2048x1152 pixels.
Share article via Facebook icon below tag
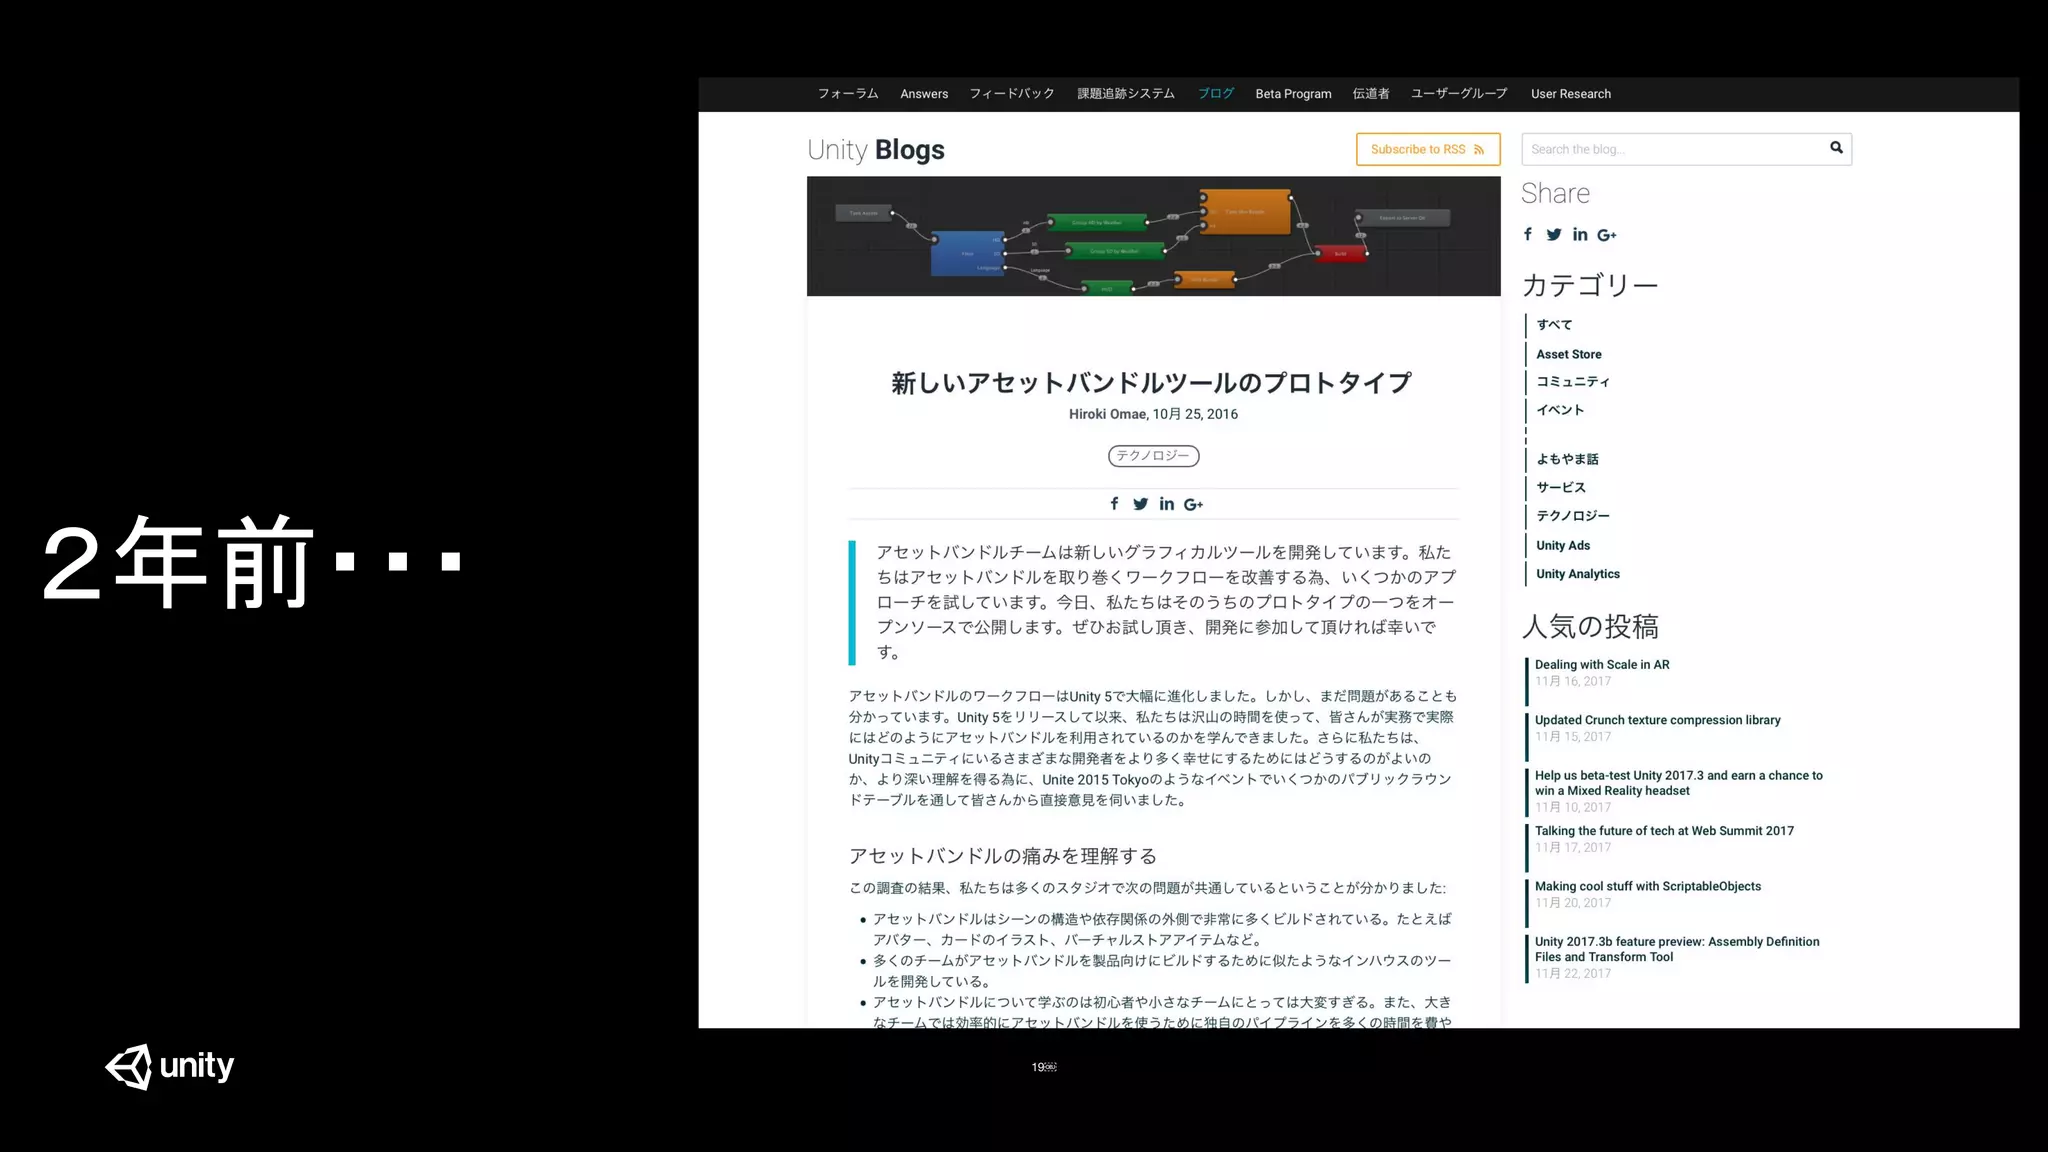point(1114,504)
